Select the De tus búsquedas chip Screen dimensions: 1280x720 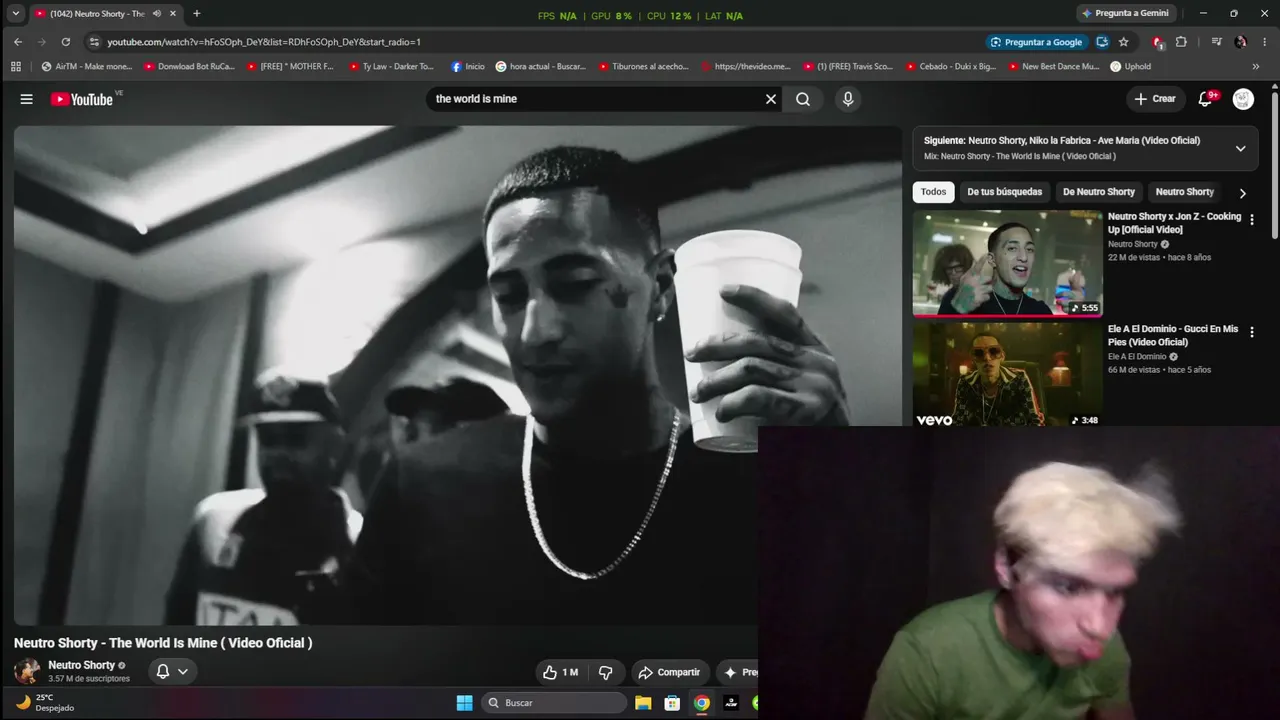click(x=1004, y=192)
